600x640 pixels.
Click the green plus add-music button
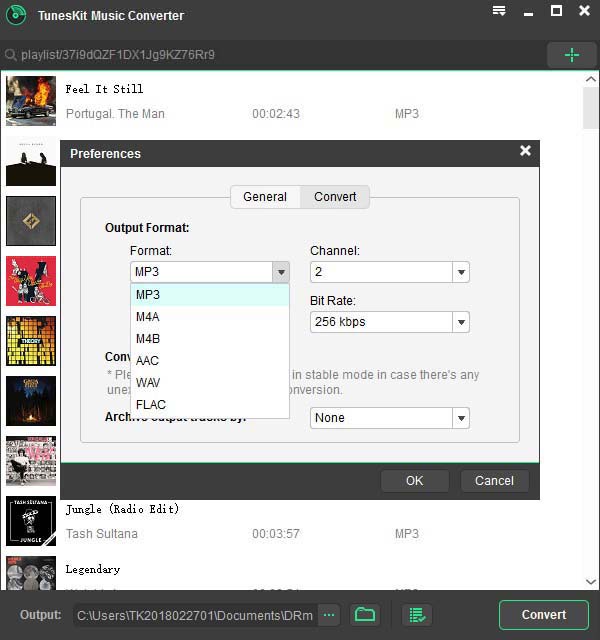tap(571, 55)
